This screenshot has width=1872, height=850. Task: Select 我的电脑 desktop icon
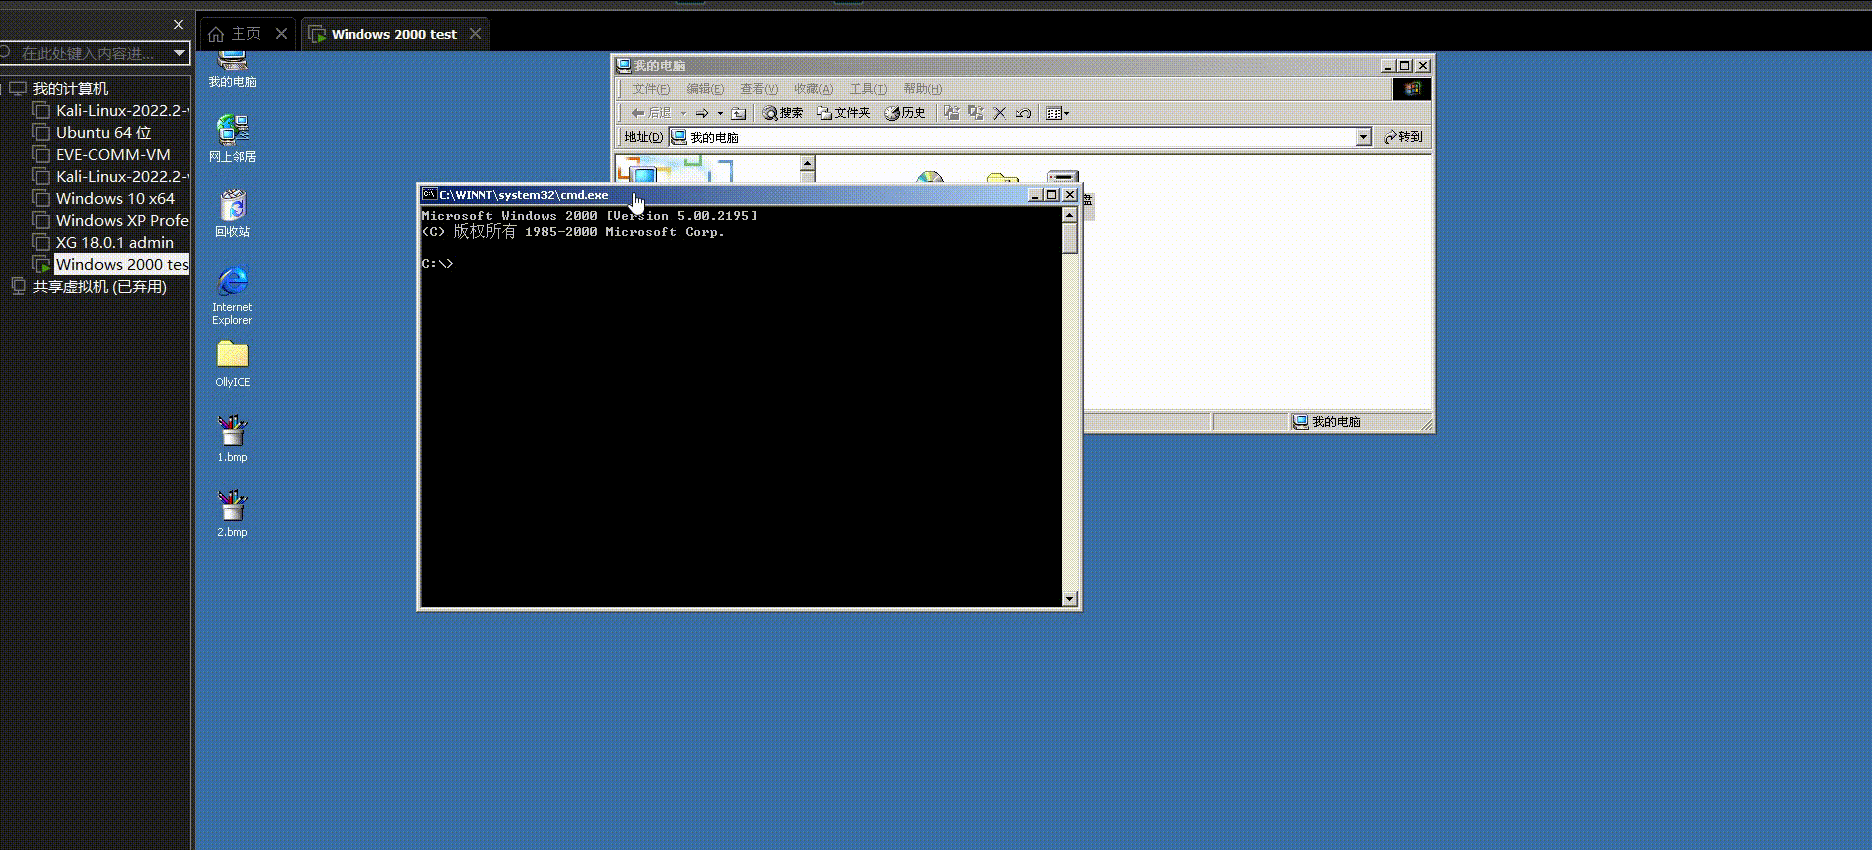[x=232, y=70]
